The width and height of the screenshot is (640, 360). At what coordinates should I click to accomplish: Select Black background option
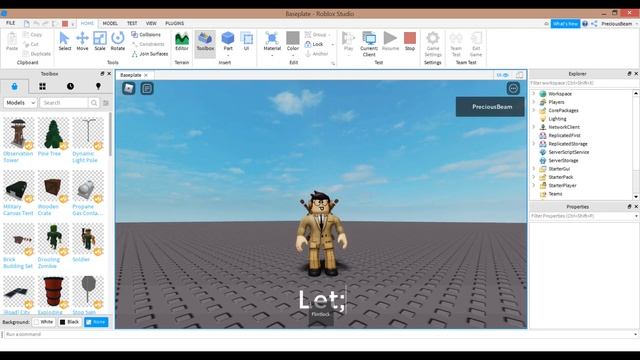[69, 322]
